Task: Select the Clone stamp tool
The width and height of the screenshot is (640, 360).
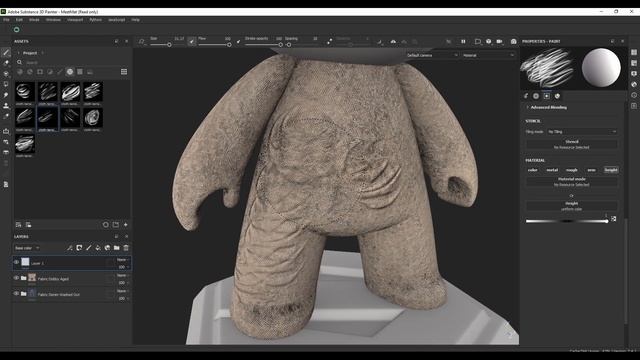Action: pyautogui.click(x=6, y=106)
